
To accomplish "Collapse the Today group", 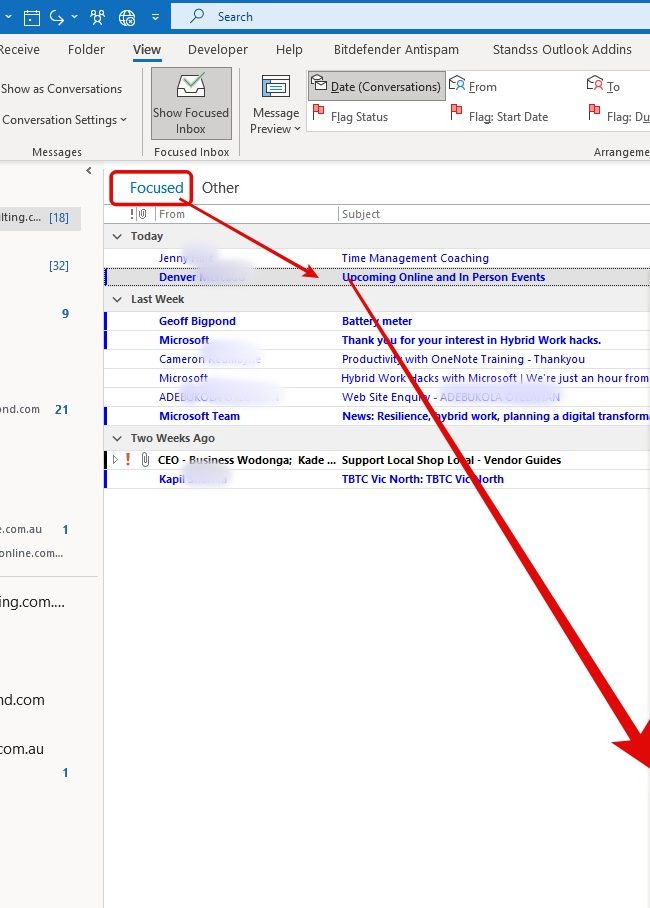I will (118, 236).
